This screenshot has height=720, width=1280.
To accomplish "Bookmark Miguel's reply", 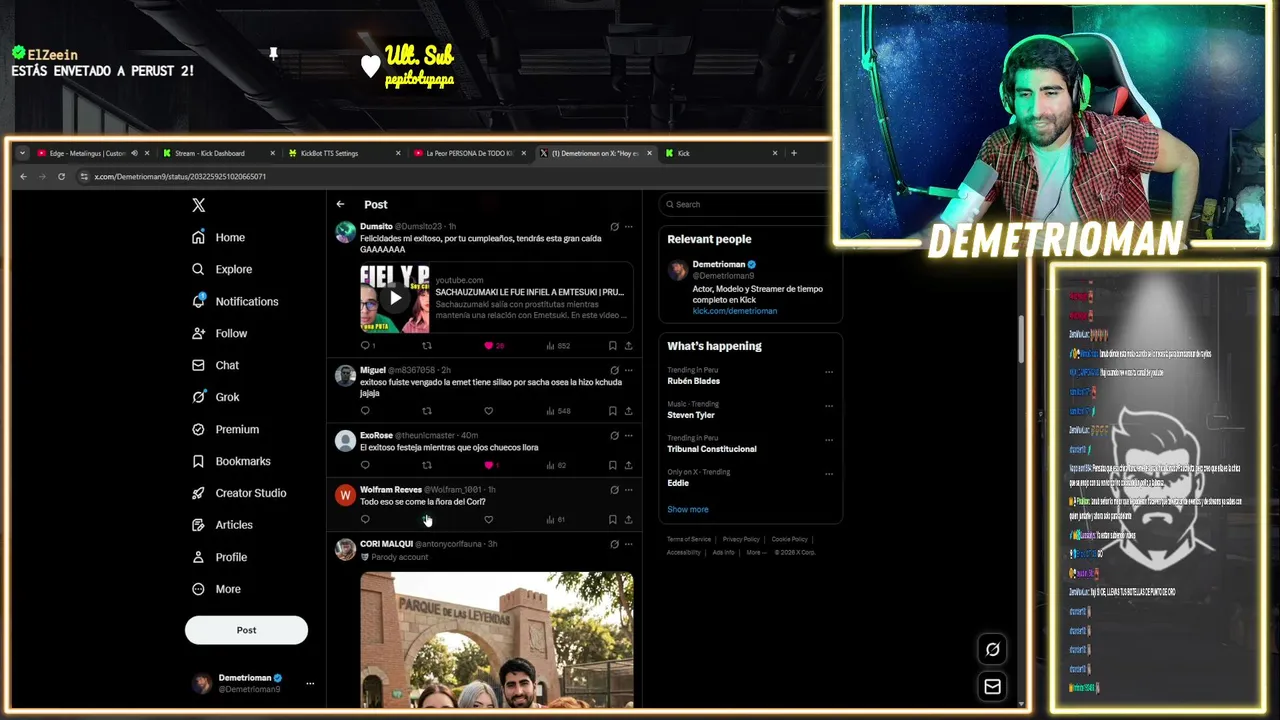I will coord(612,411).
